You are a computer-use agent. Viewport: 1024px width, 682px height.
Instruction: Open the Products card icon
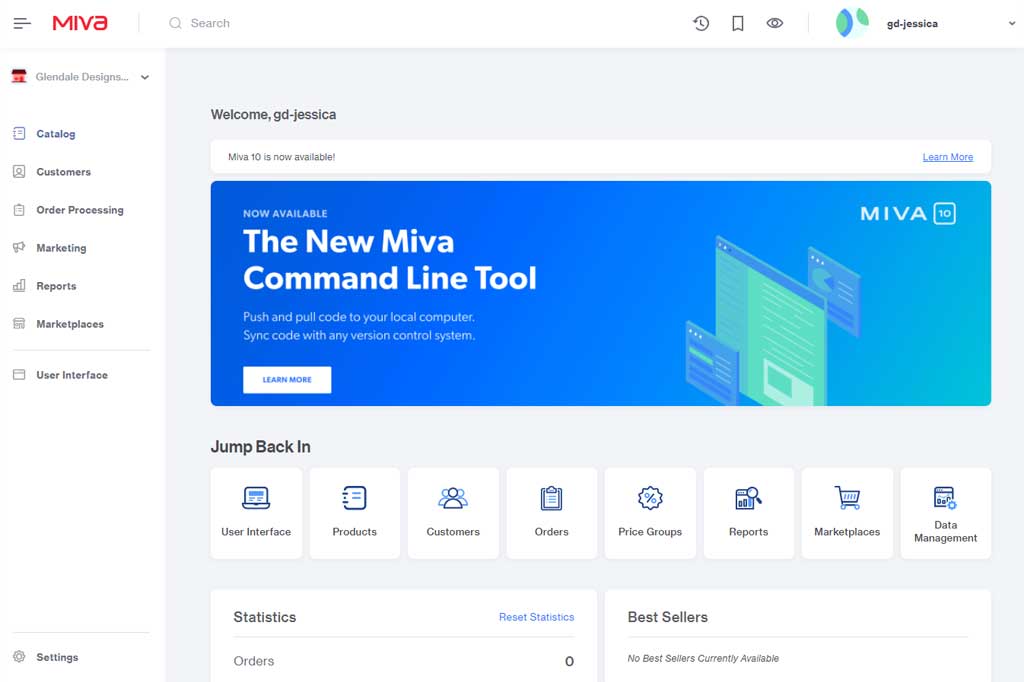click(354, 498)
